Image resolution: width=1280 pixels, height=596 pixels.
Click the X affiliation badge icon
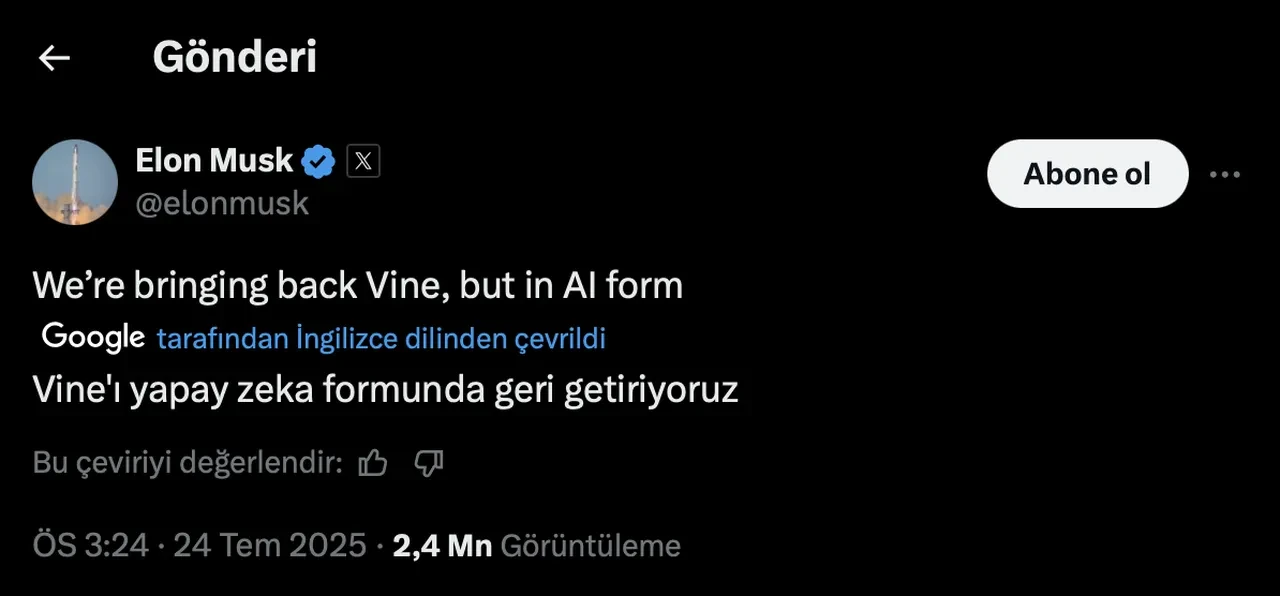point(363,161)
